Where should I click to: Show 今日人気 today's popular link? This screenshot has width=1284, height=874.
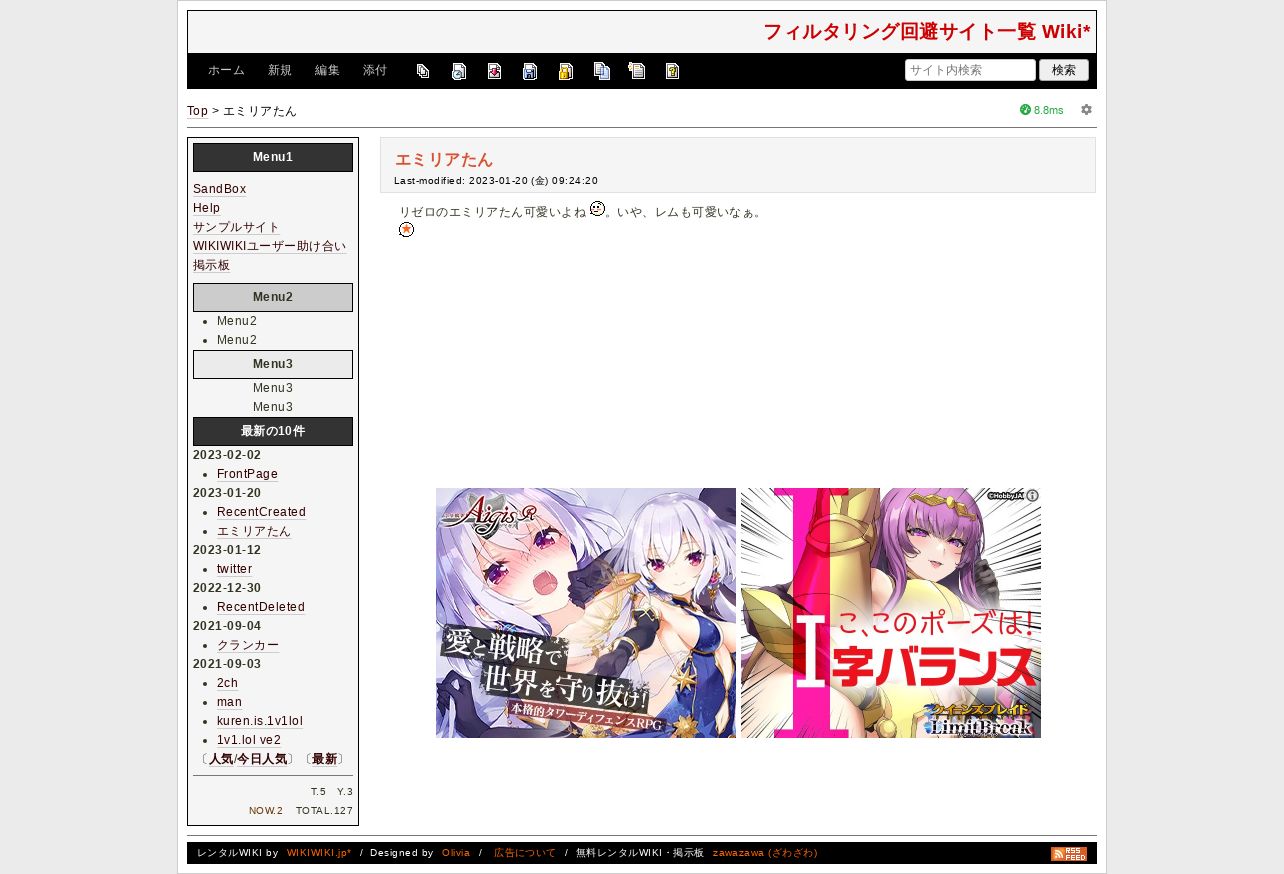[262, 759]
